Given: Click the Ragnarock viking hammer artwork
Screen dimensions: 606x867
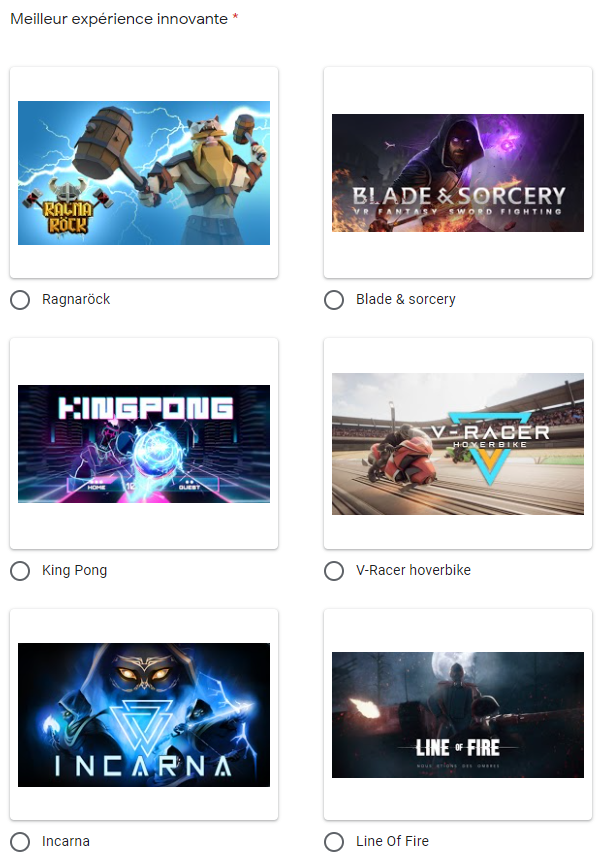Looking at the screenshot, I should [x=144, y=173].
